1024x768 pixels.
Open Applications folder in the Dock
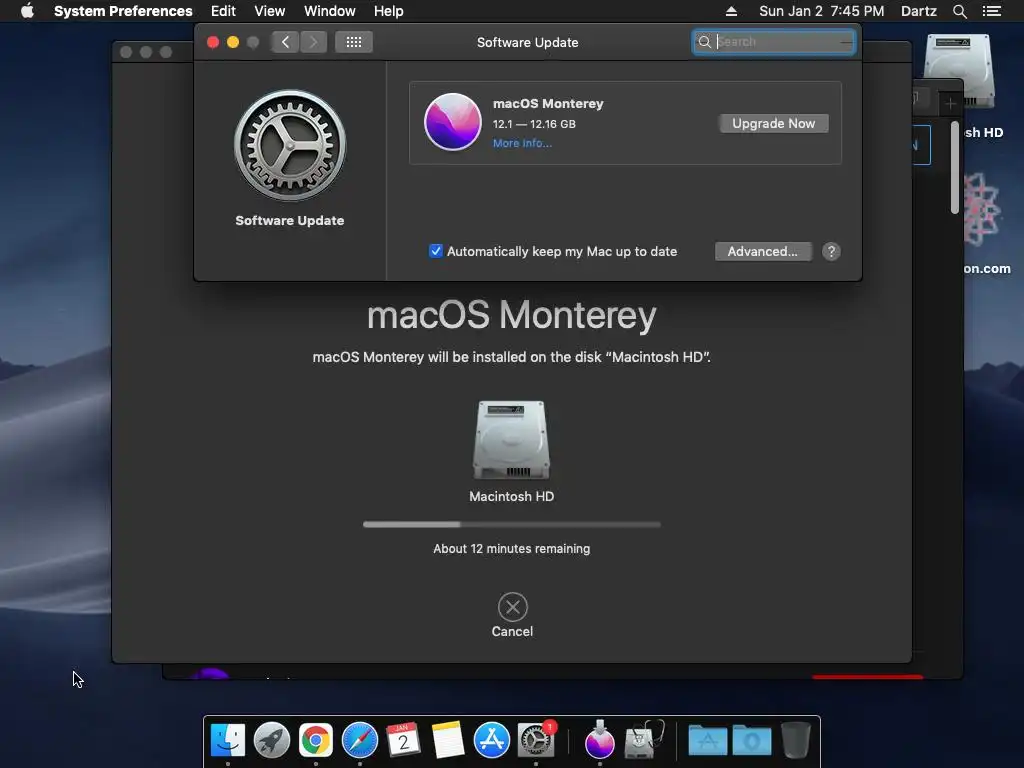coord(707,741)
